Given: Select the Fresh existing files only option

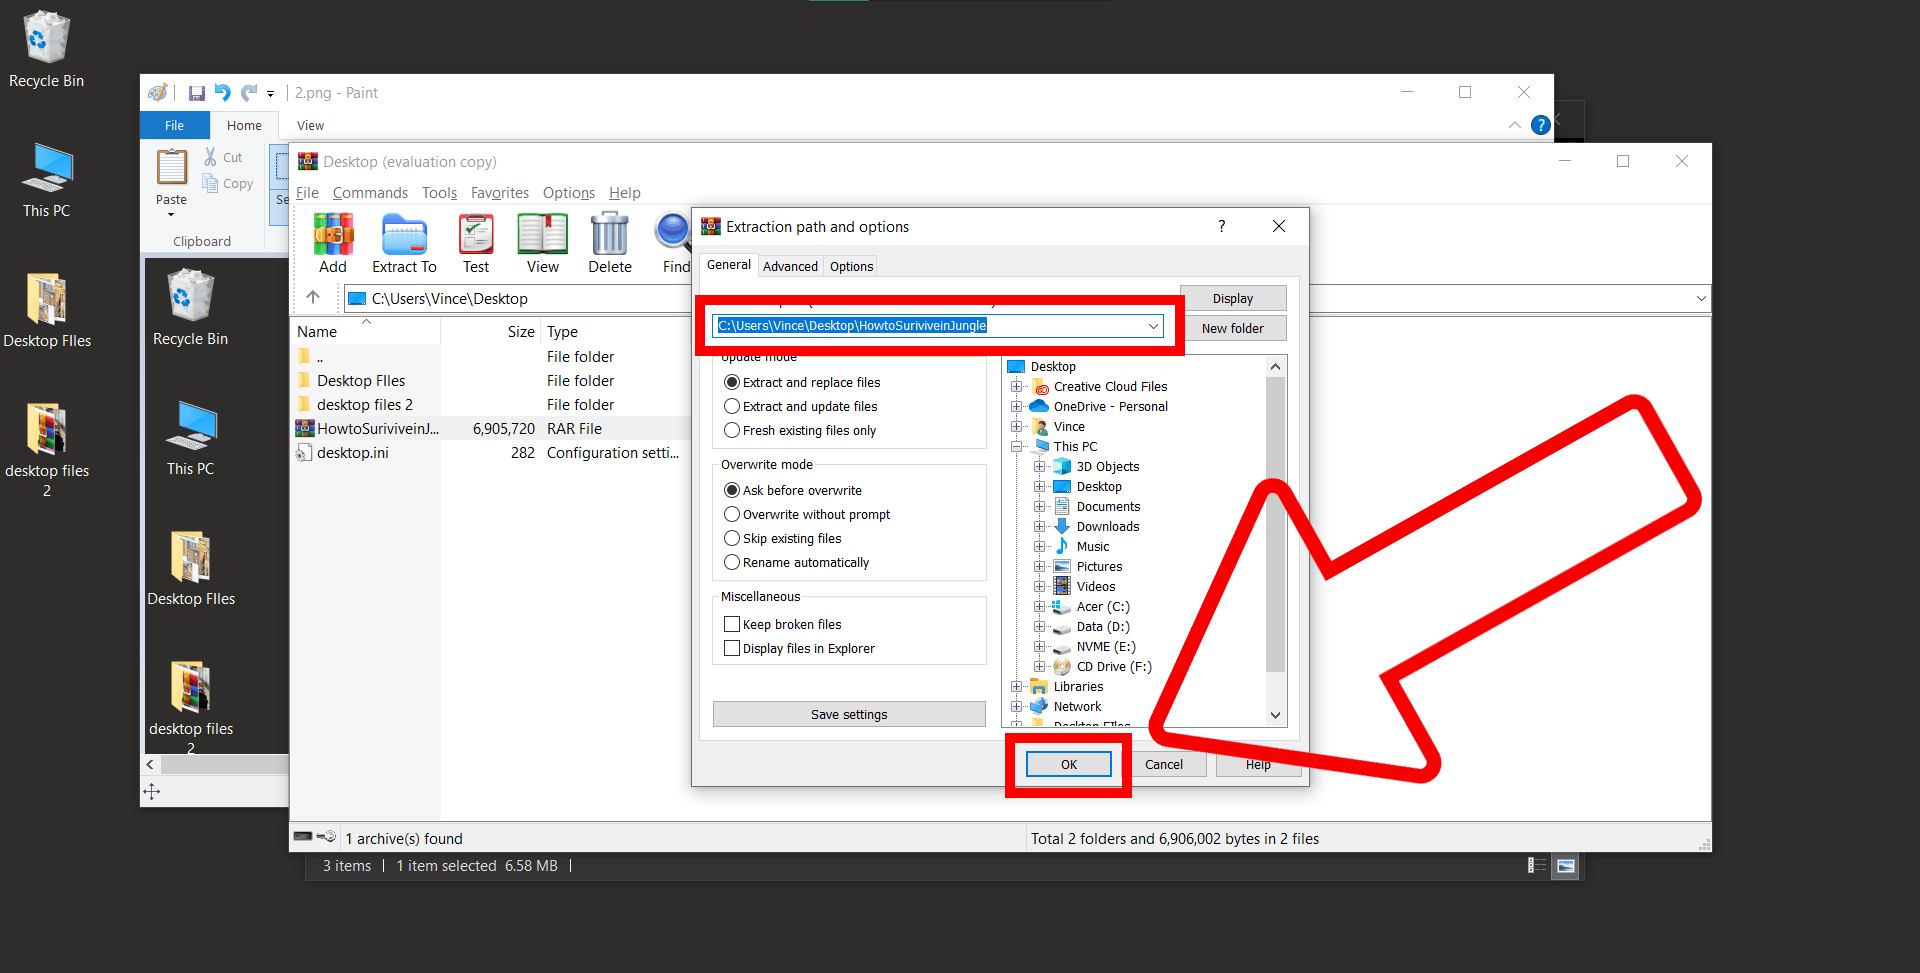Looking at the screenshot, I should tap(731, 430).
